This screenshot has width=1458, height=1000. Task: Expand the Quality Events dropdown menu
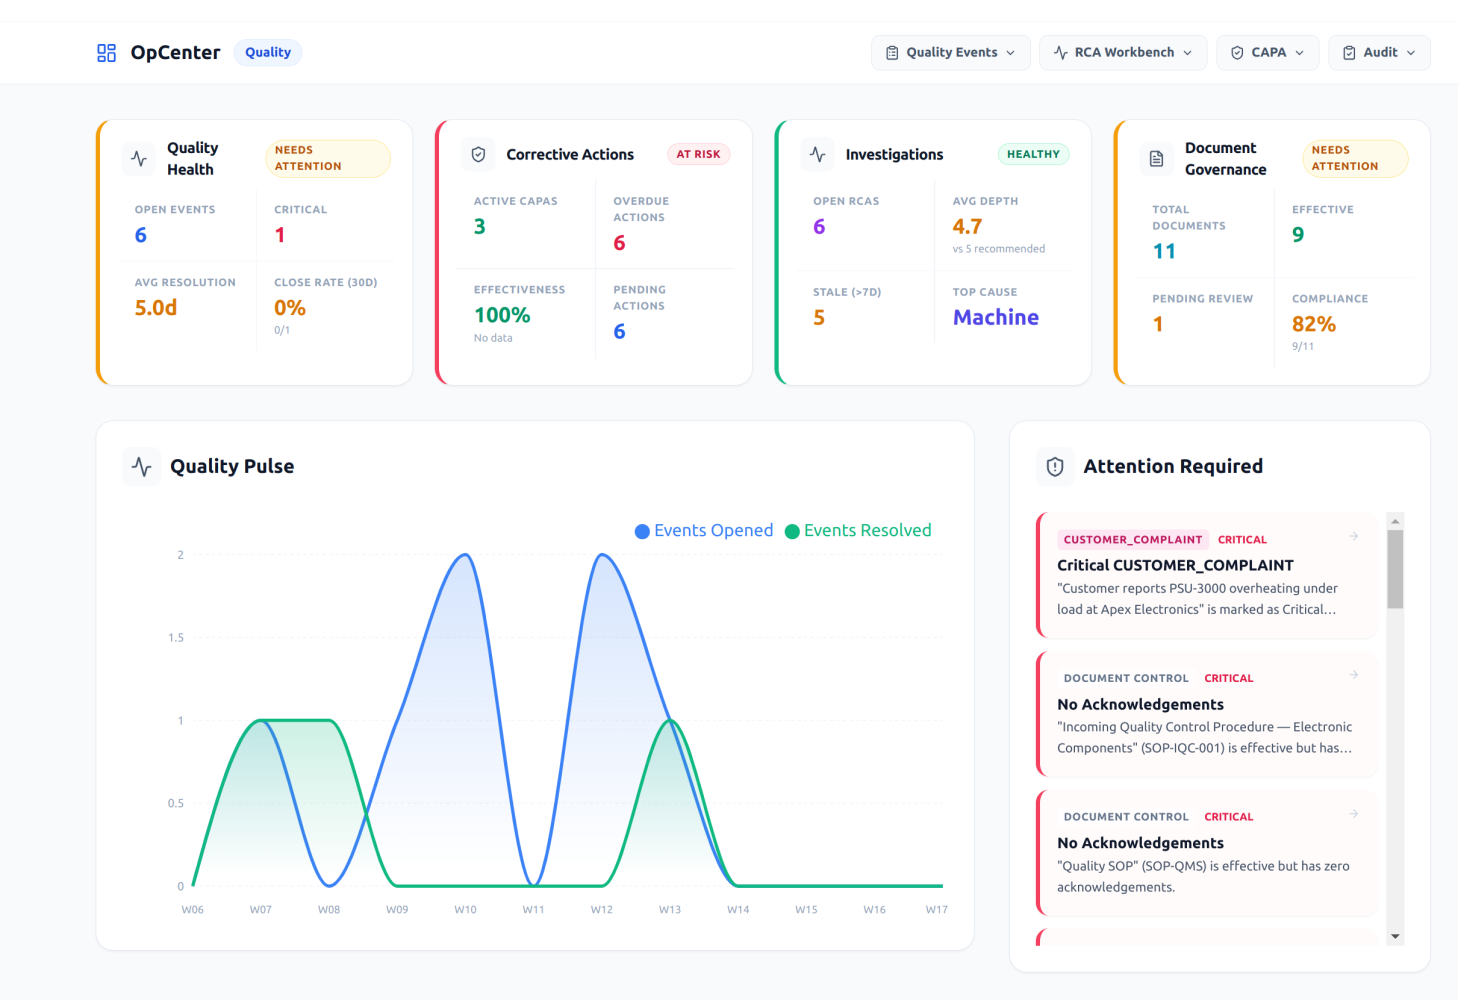[950, 53]
